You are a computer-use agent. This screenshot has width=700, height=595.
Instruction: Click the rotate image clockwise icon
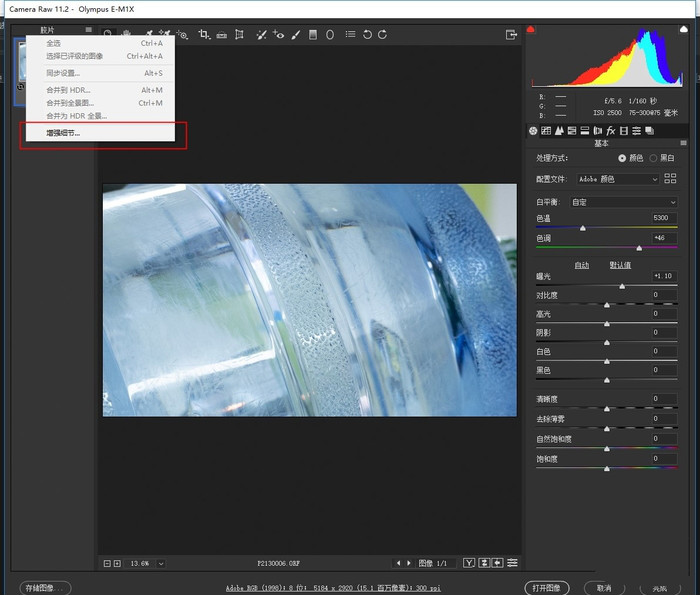click(x=384, y=34)
